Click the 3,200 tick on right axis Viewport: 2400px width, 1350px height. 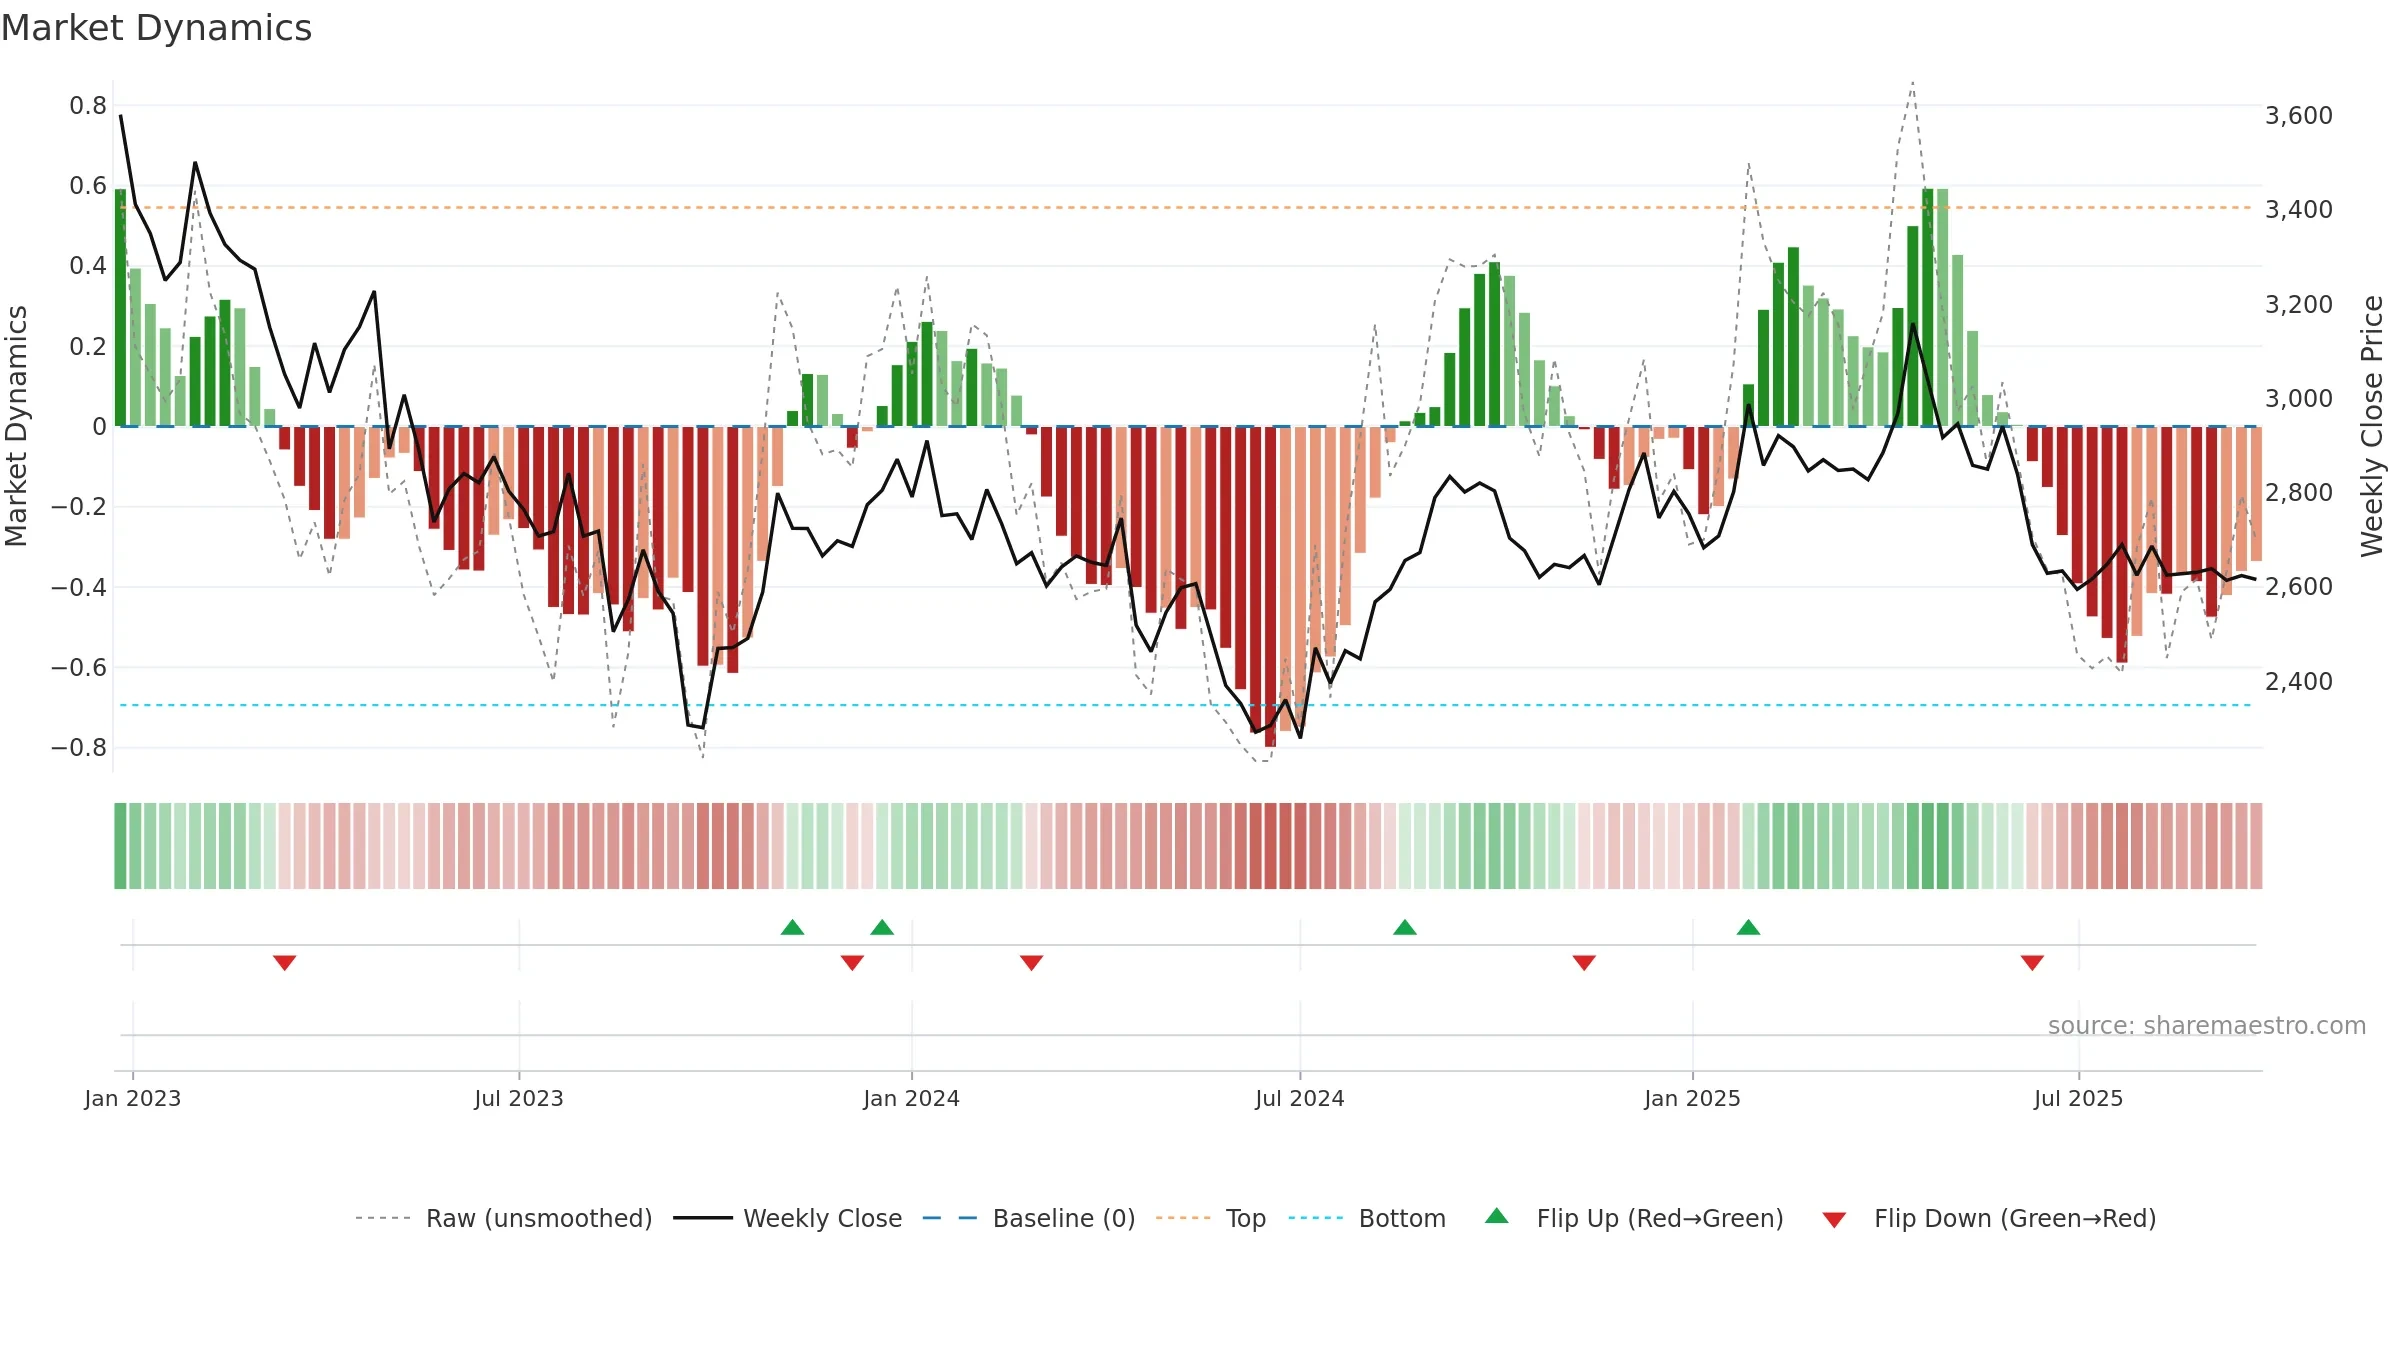point(2299,304)
